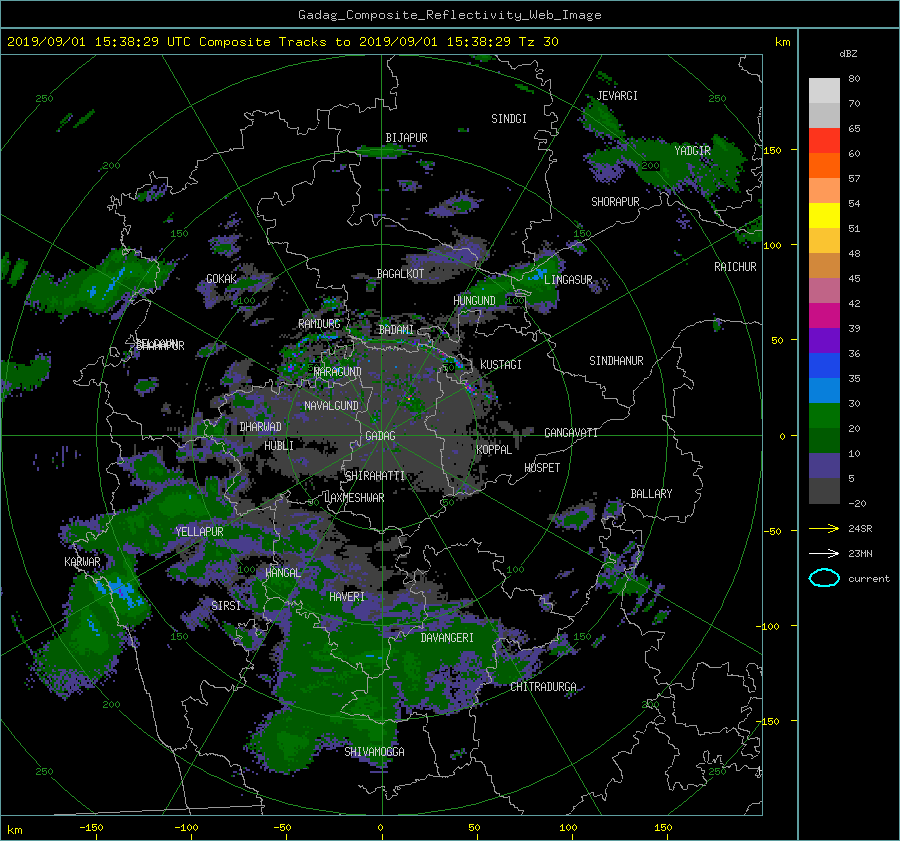The image size is (900, 841).
Task: Click the 80 value on dBZ scale
Action: point(854,79)
